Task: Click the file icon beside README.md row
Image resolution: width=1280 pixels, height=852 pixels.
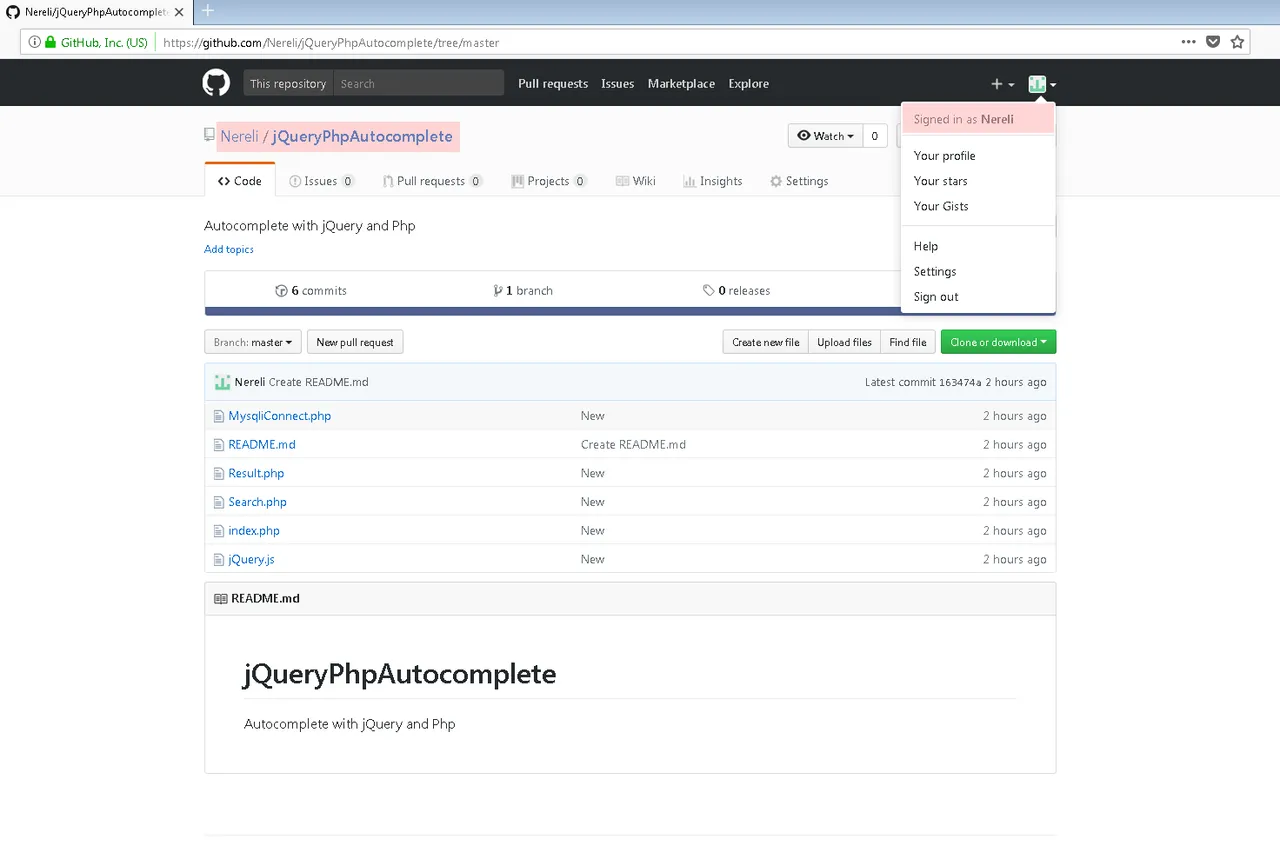Action: pos(219,445)
